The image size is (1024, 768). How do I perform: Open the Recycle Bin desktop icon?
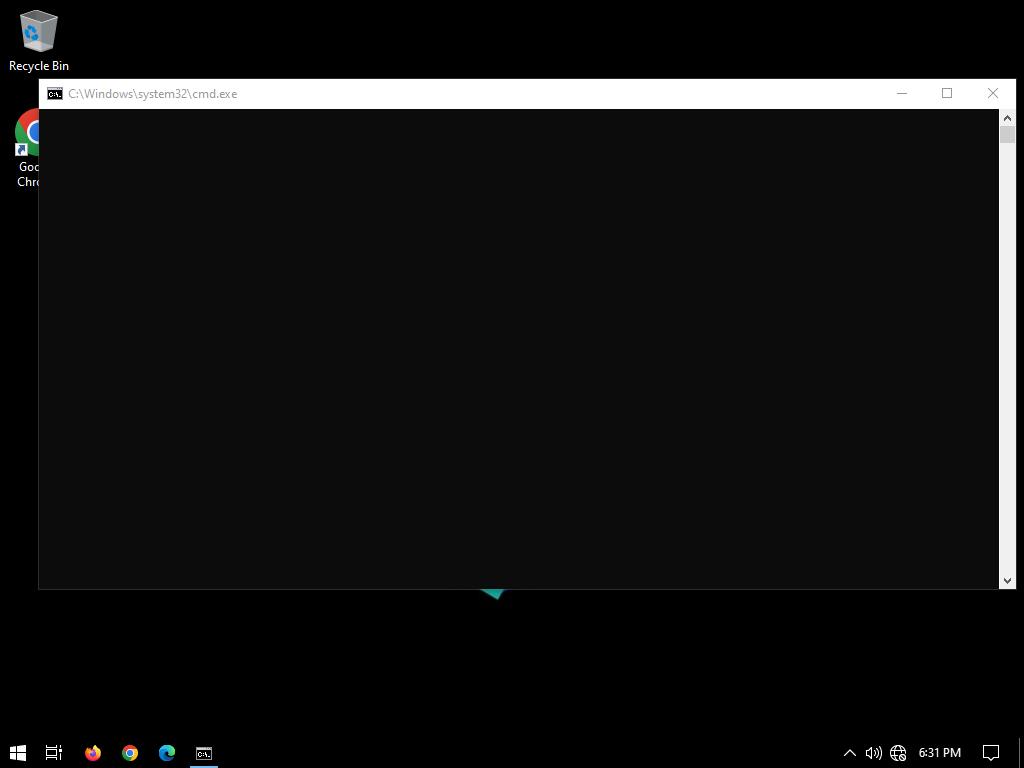(x=38, y=40)
